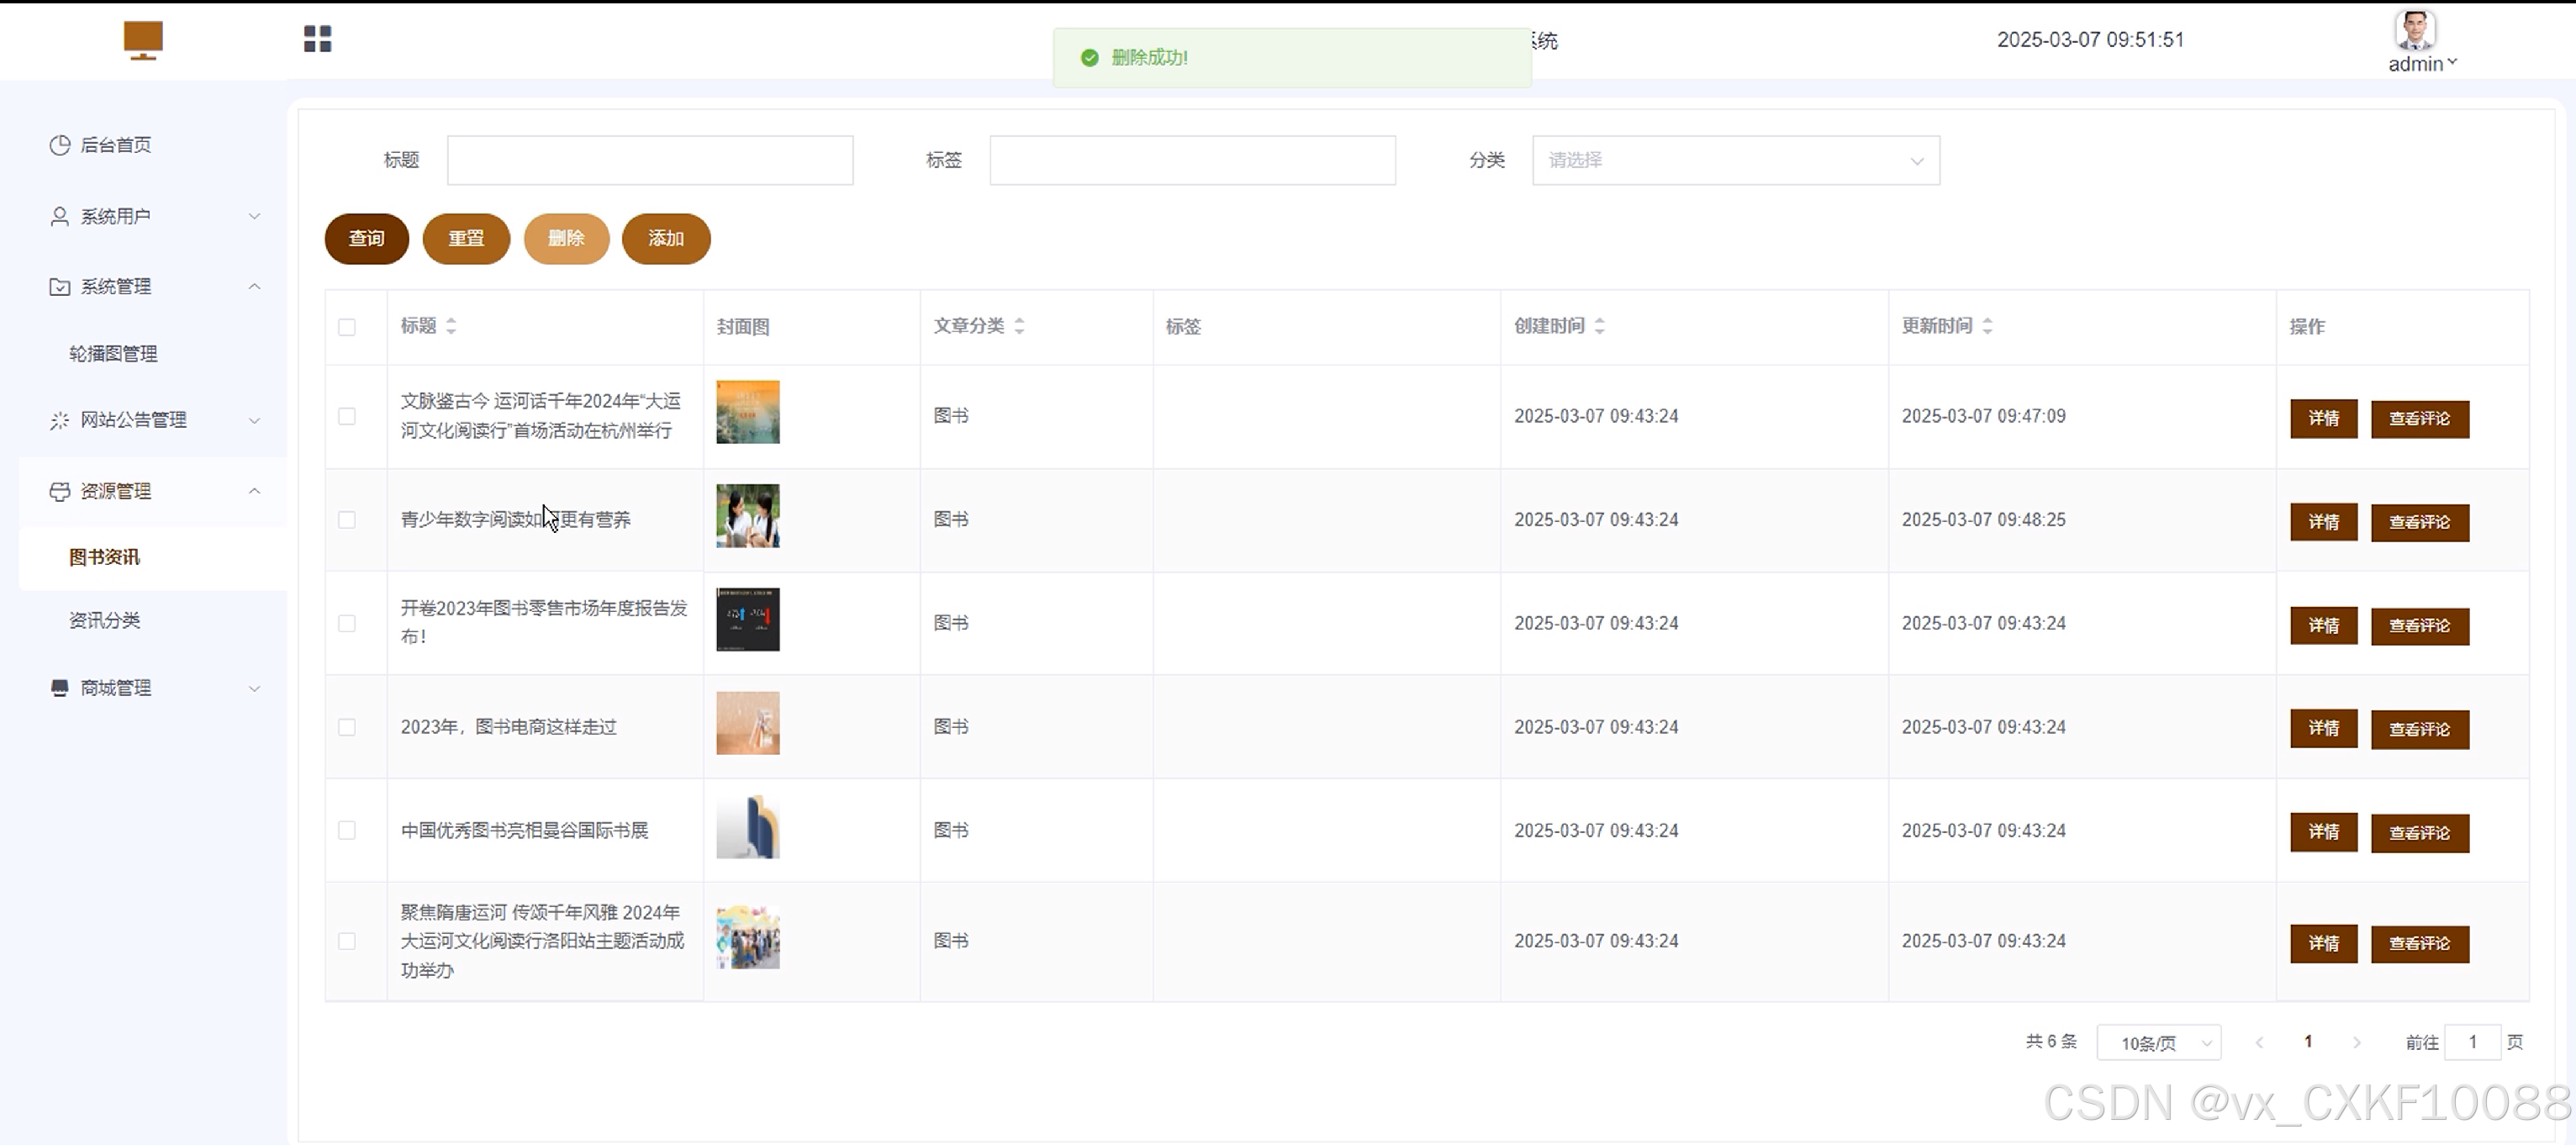Open 轮播图管理 in the sidebar
The width and height of the screenshot is (2576, 1145).
click(x=113, y=353)
